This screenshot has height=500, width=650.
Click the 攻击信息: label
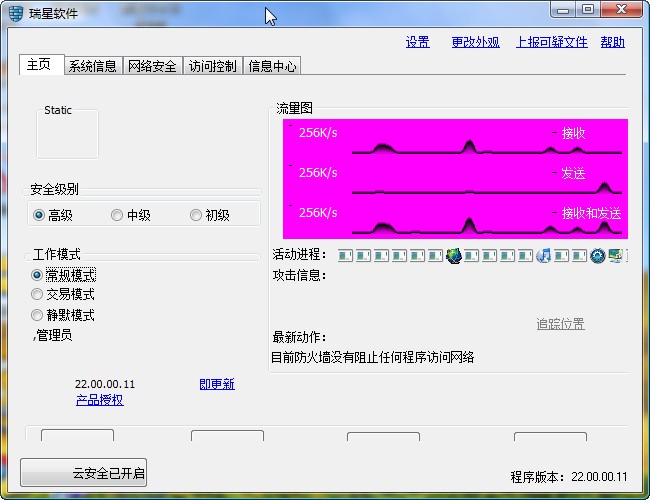(299, 275)
